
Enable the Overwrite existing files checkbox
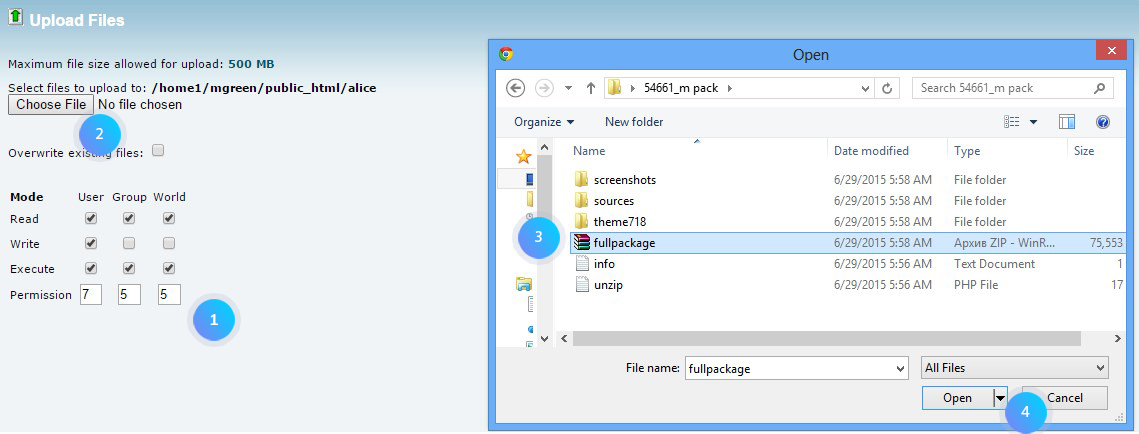pyautogui.click(x=158, y=150)
